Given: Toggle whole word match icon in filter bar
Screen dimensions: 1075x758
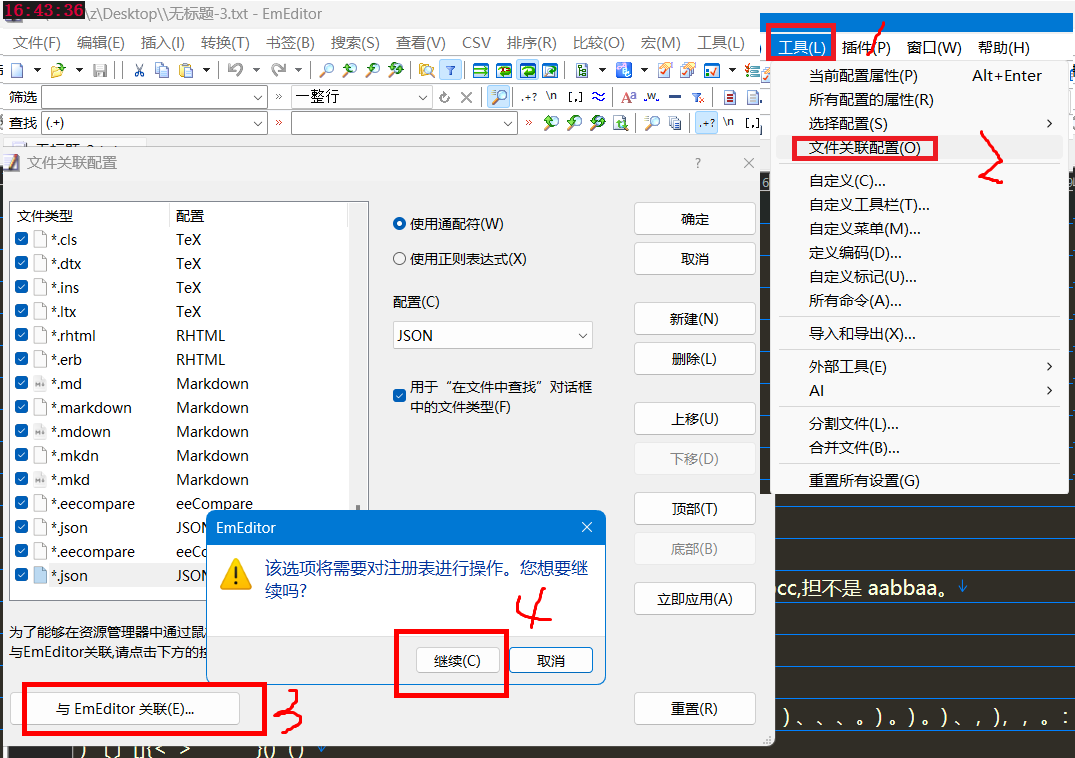Looking at the screenshot, I should 651,97.
